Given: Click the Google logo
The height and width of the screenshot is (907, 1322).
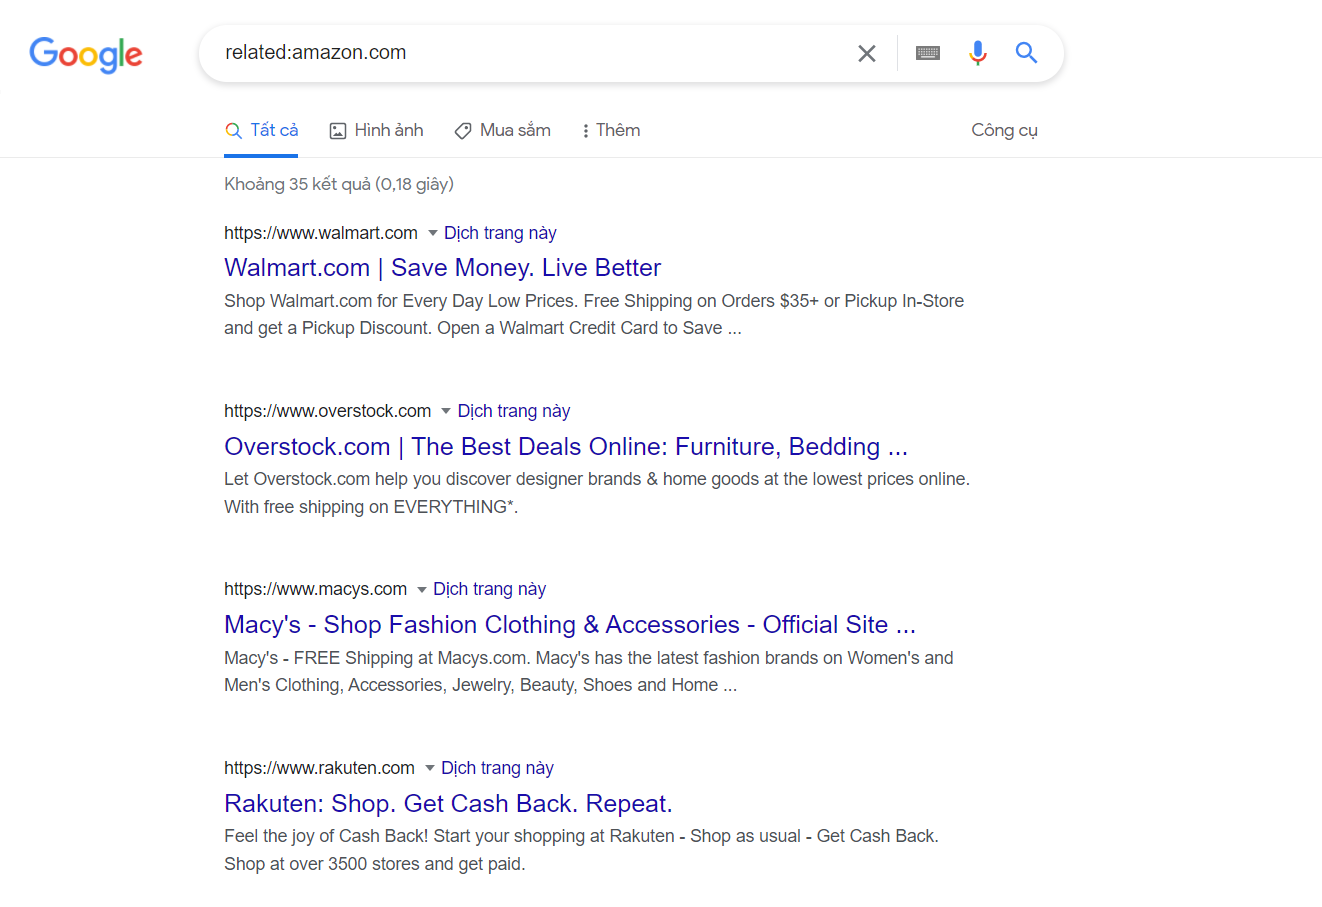Looking at the screenshot, I should [86, 55].
